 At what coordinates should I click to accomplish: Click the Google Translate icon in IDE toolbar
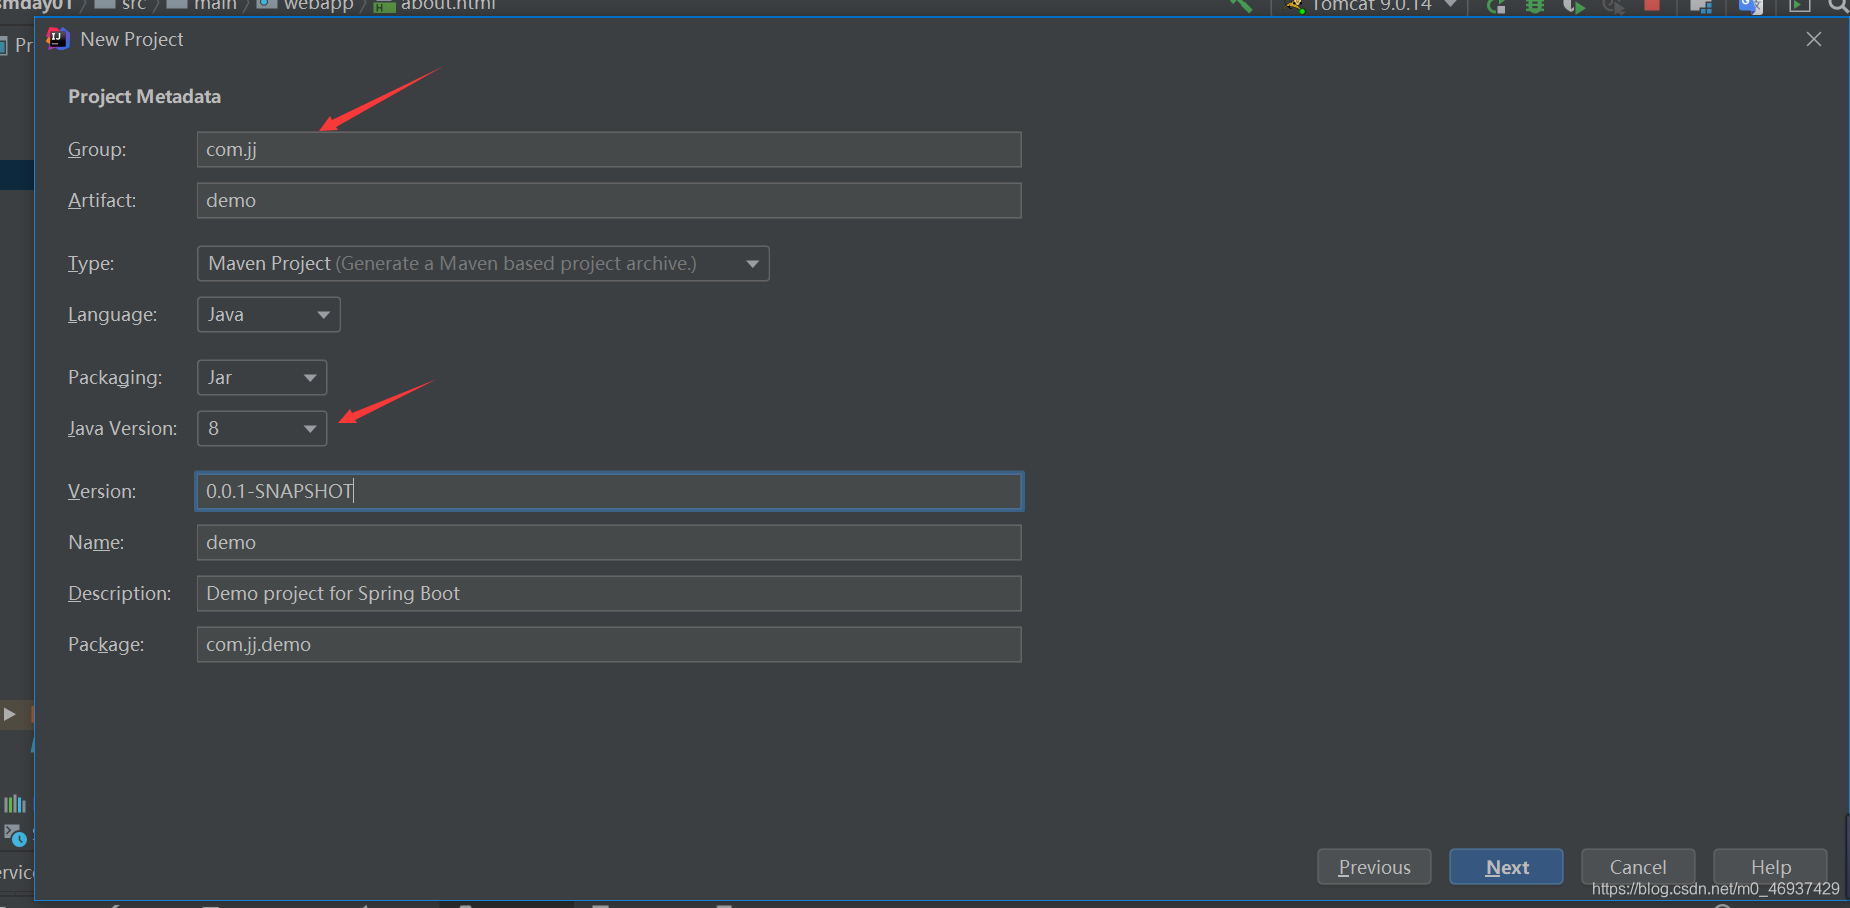[x=1750, y=6]
